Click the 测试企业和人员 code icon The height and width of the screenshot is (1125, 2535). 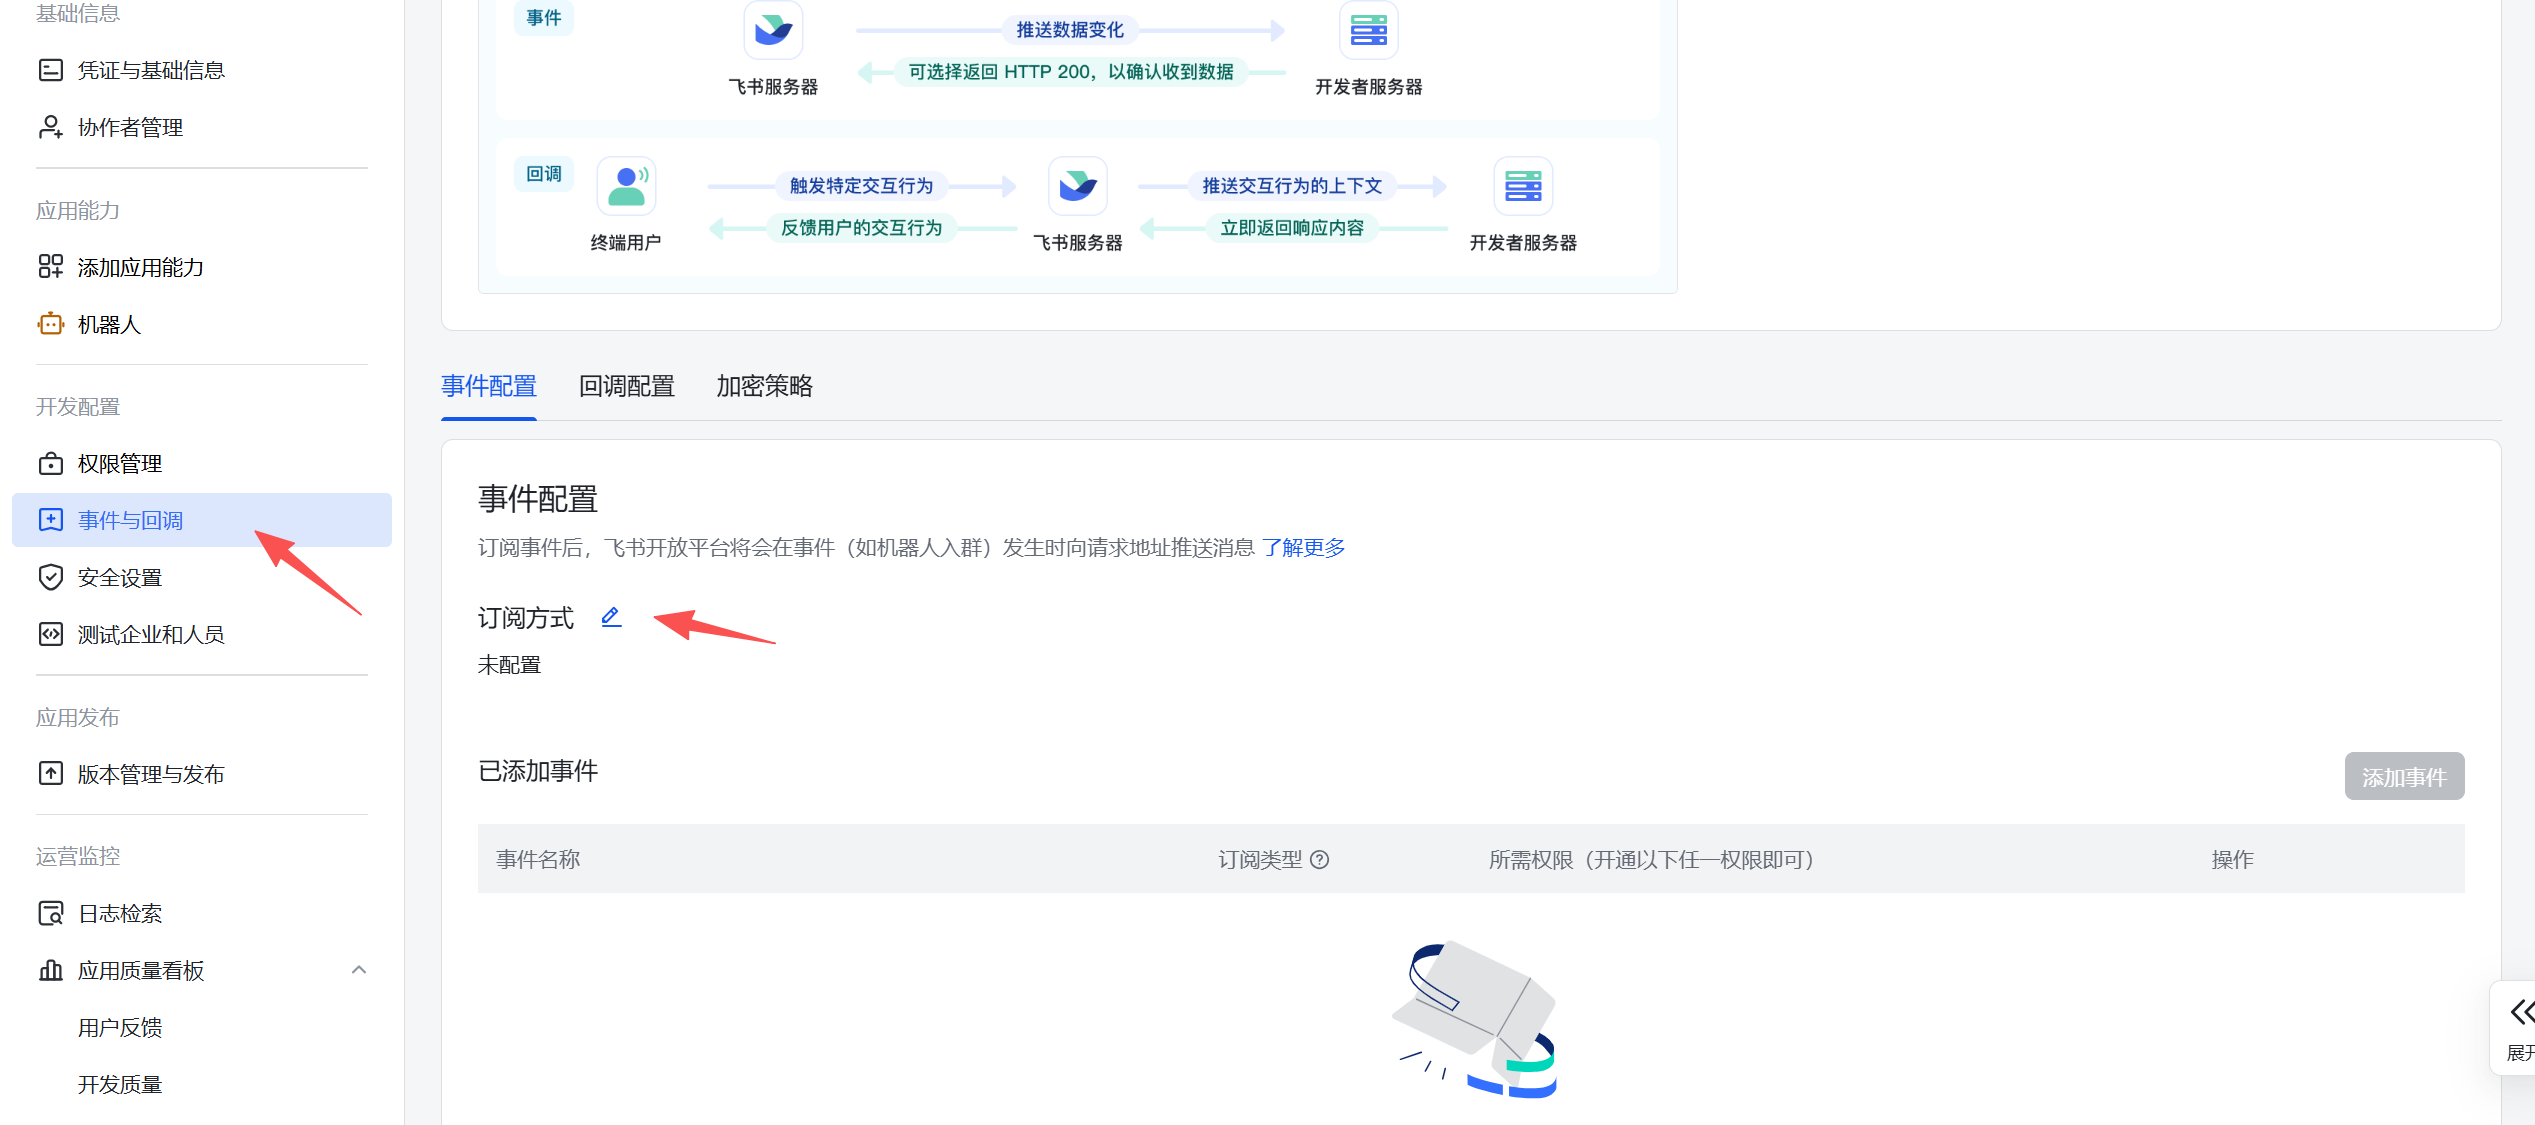pyautogui.click(x=50, y=635)
